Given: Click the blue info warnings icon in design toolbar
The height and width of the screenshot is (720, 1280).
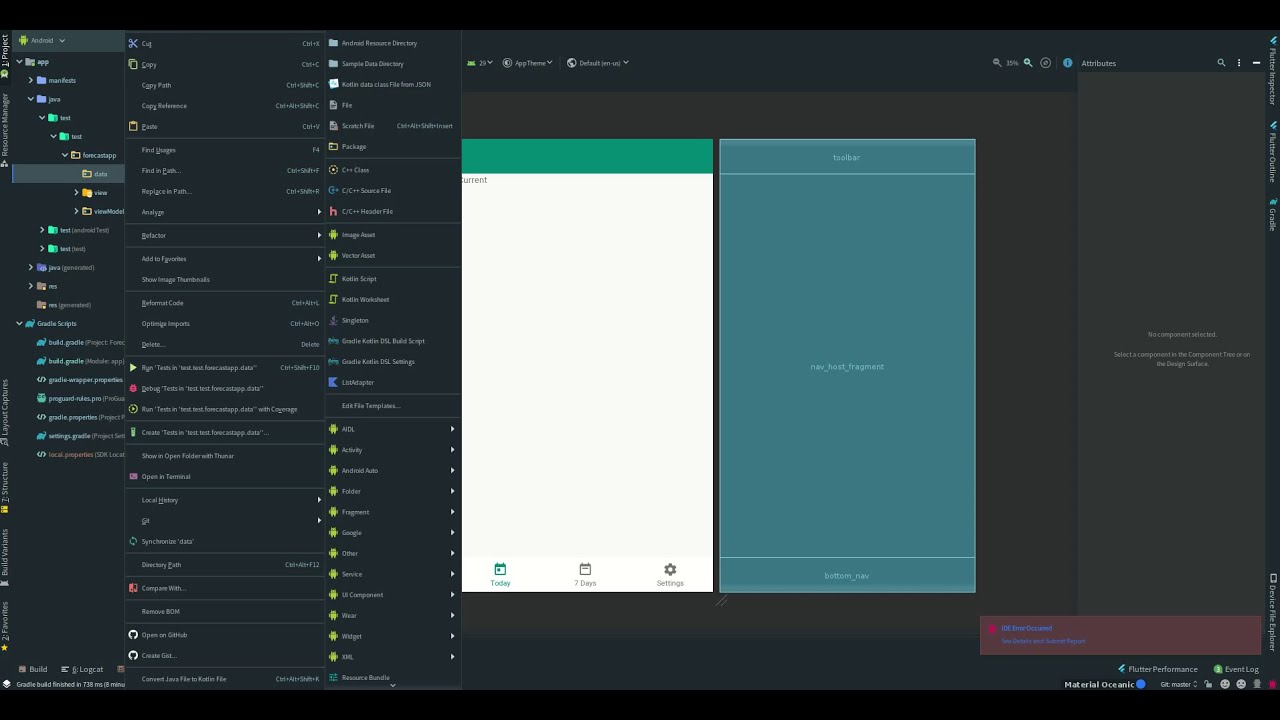Looking at the screenshot, I should [x=1067, y=63].
